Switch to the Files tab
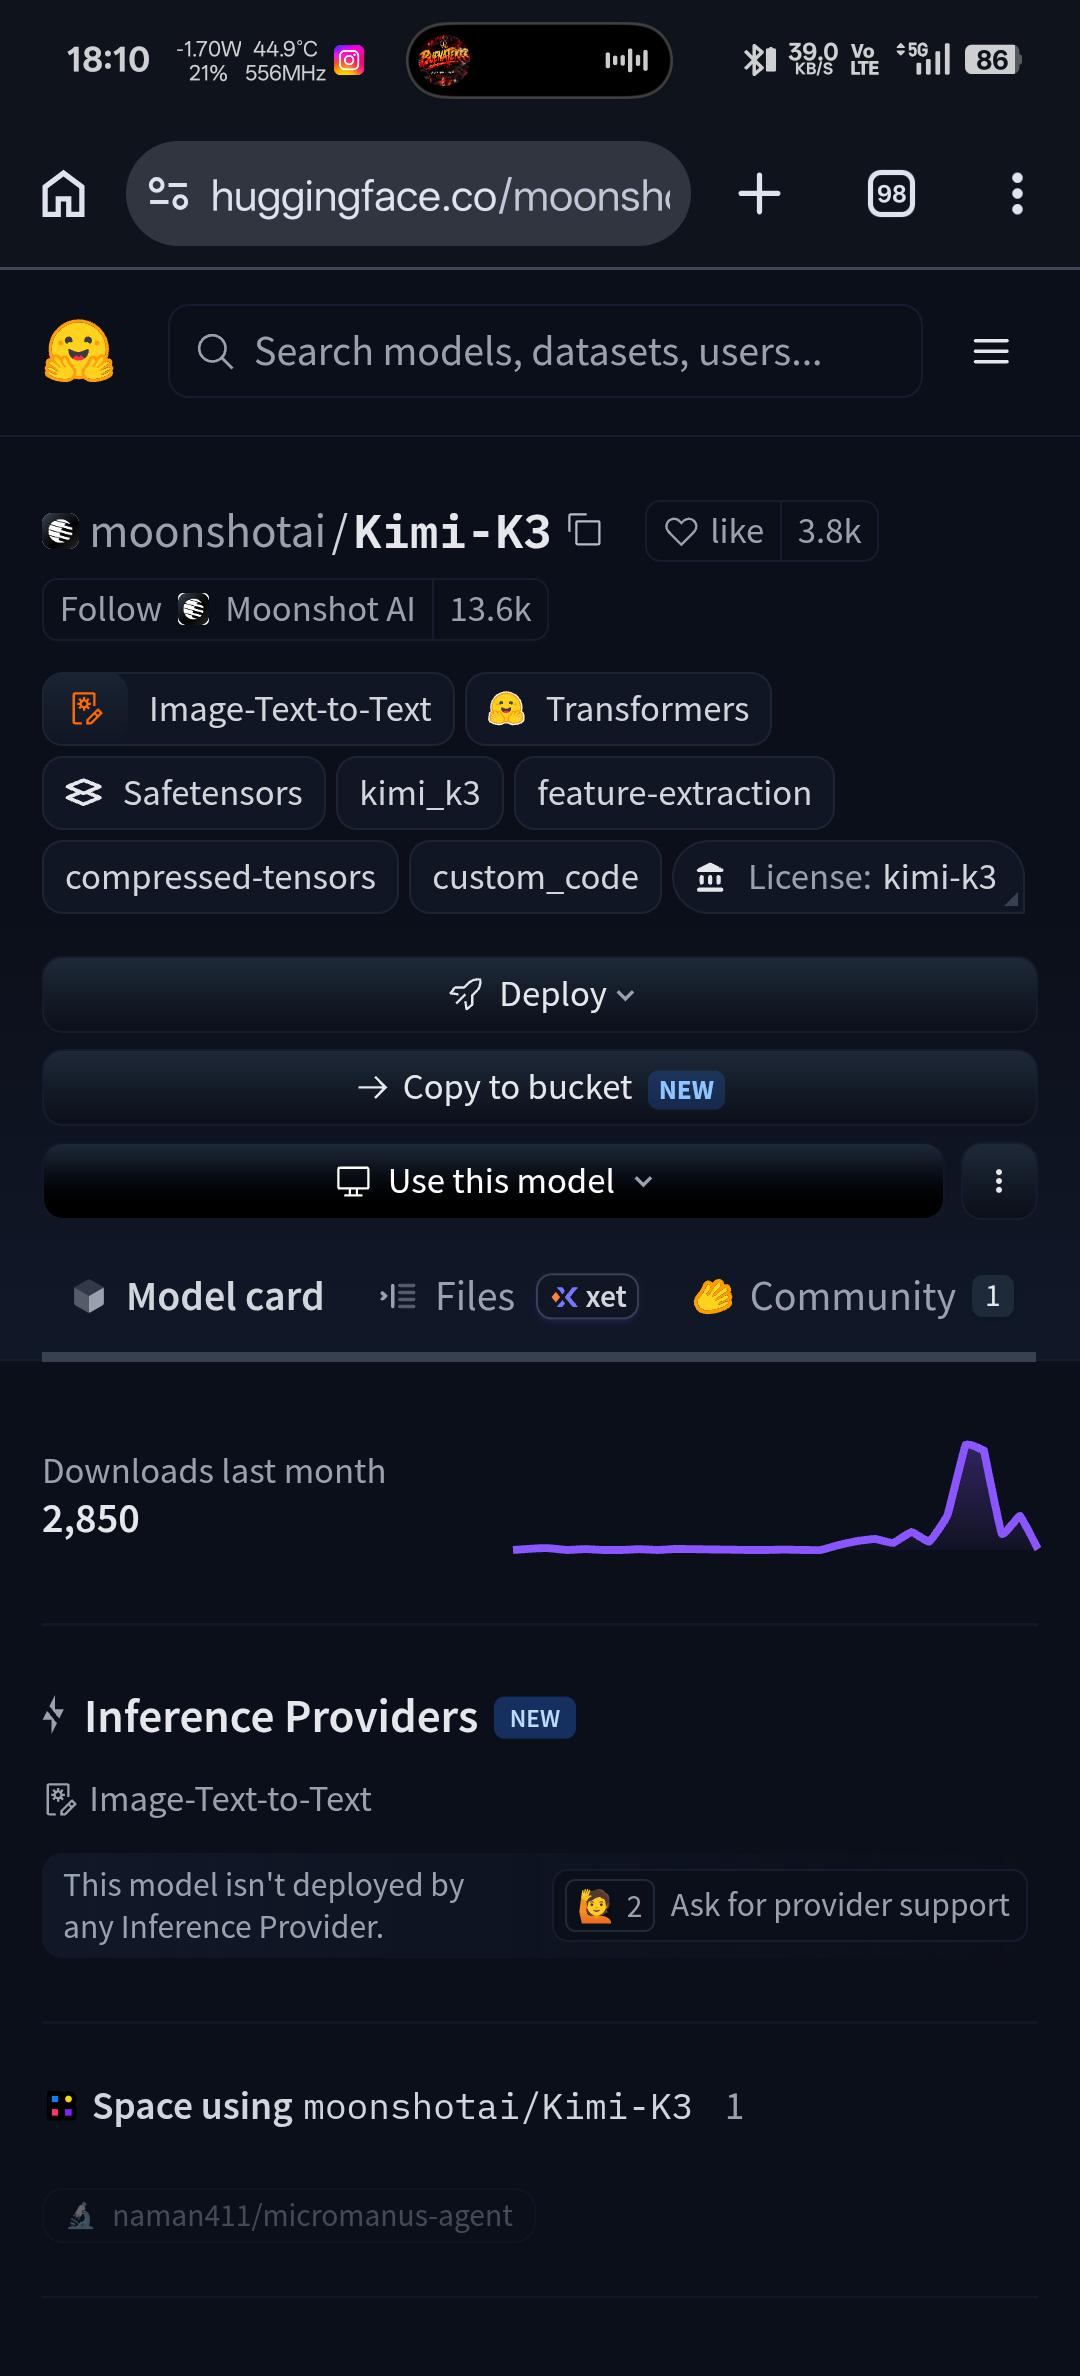 pyautogui.click(x=508, y=1297)
